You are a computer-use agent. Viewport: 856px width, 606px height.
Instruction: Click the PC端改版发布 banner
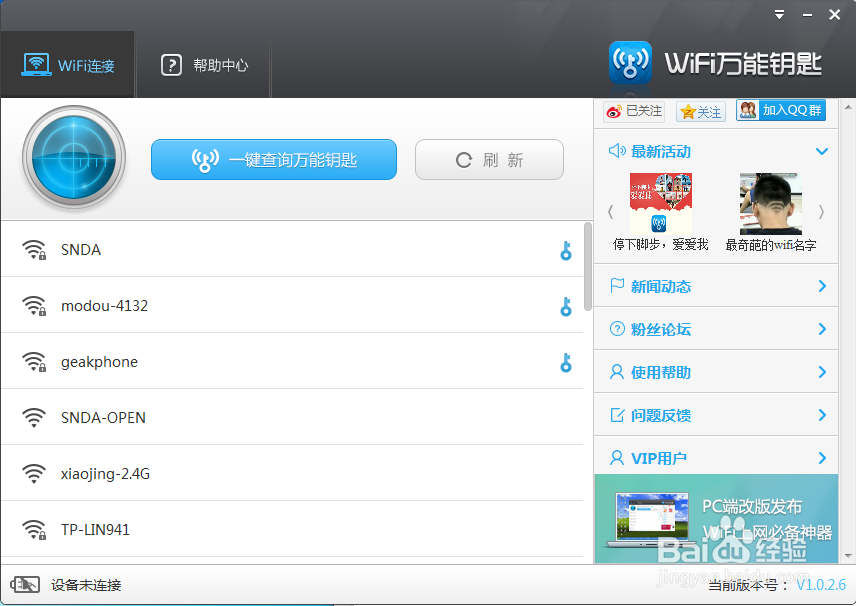coord(716,518)
